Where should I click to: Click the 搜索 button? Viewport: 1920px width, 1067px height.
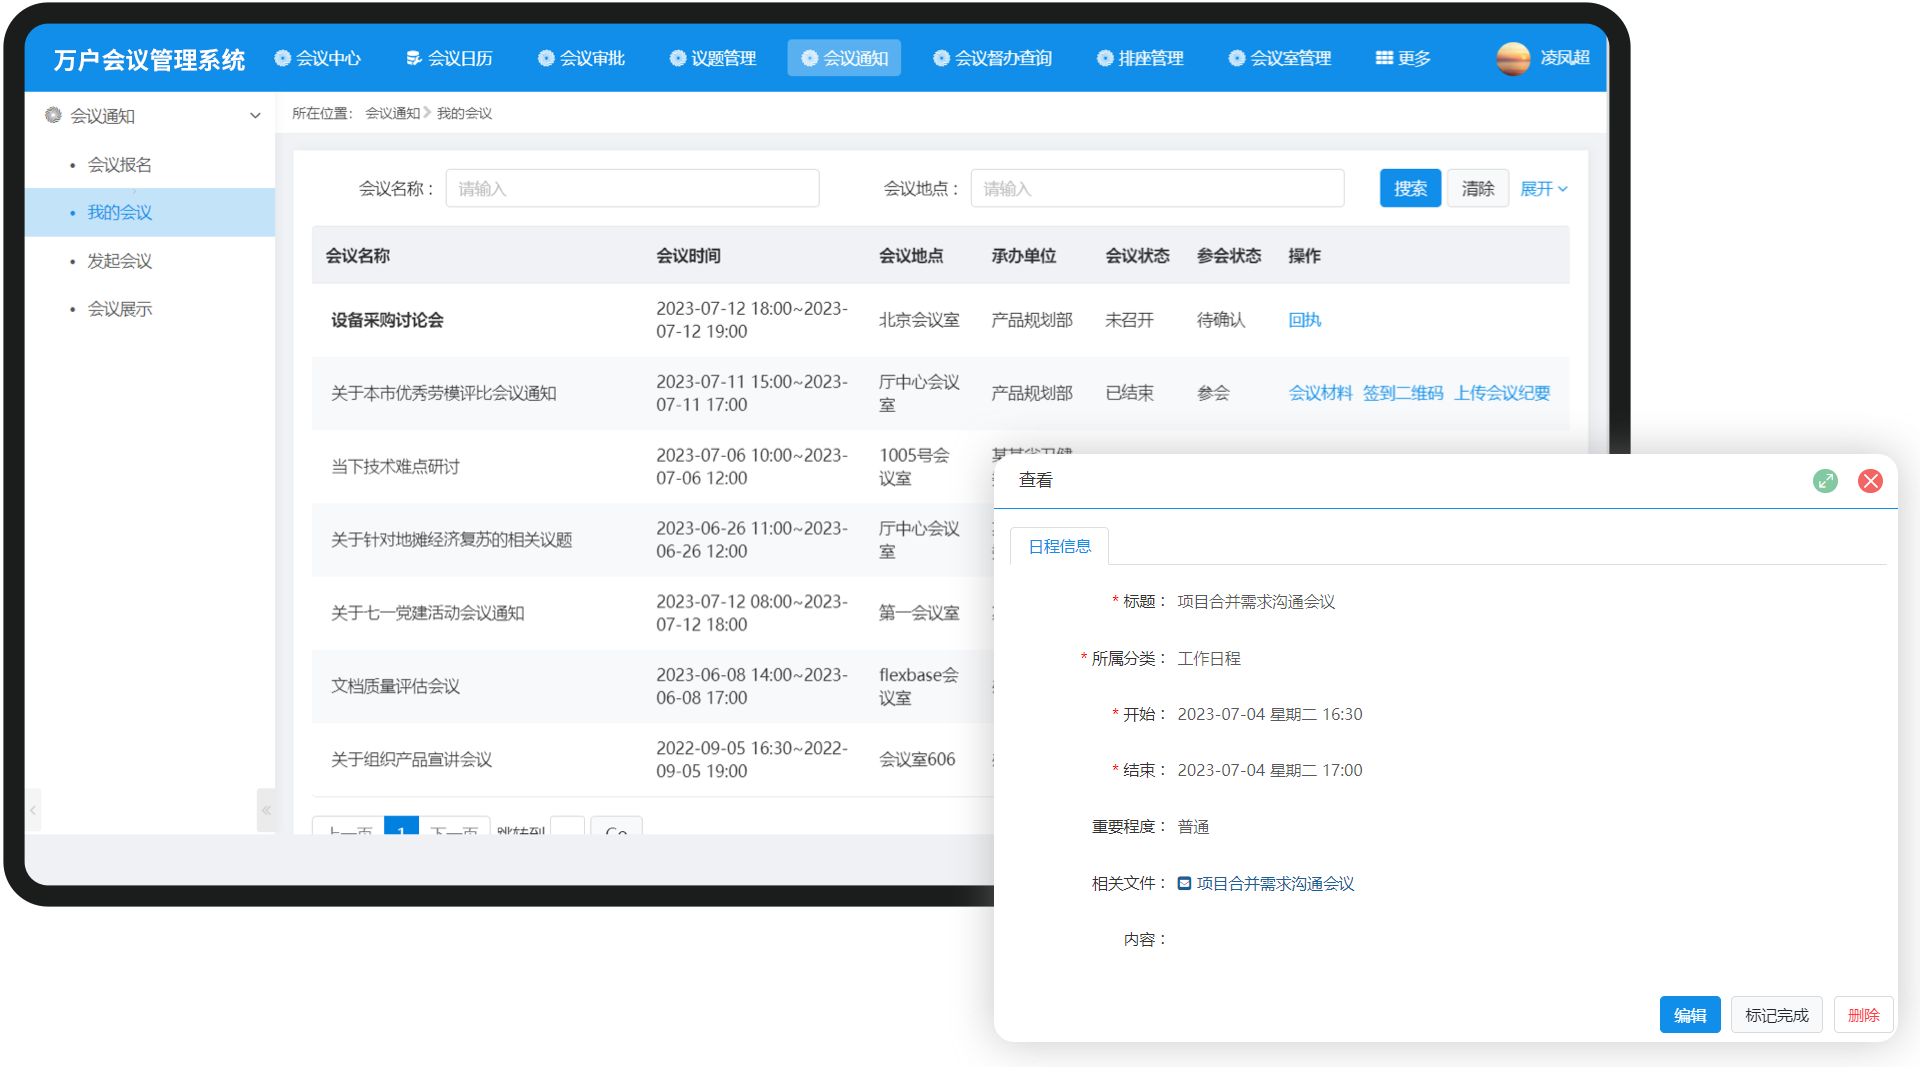1410,188
